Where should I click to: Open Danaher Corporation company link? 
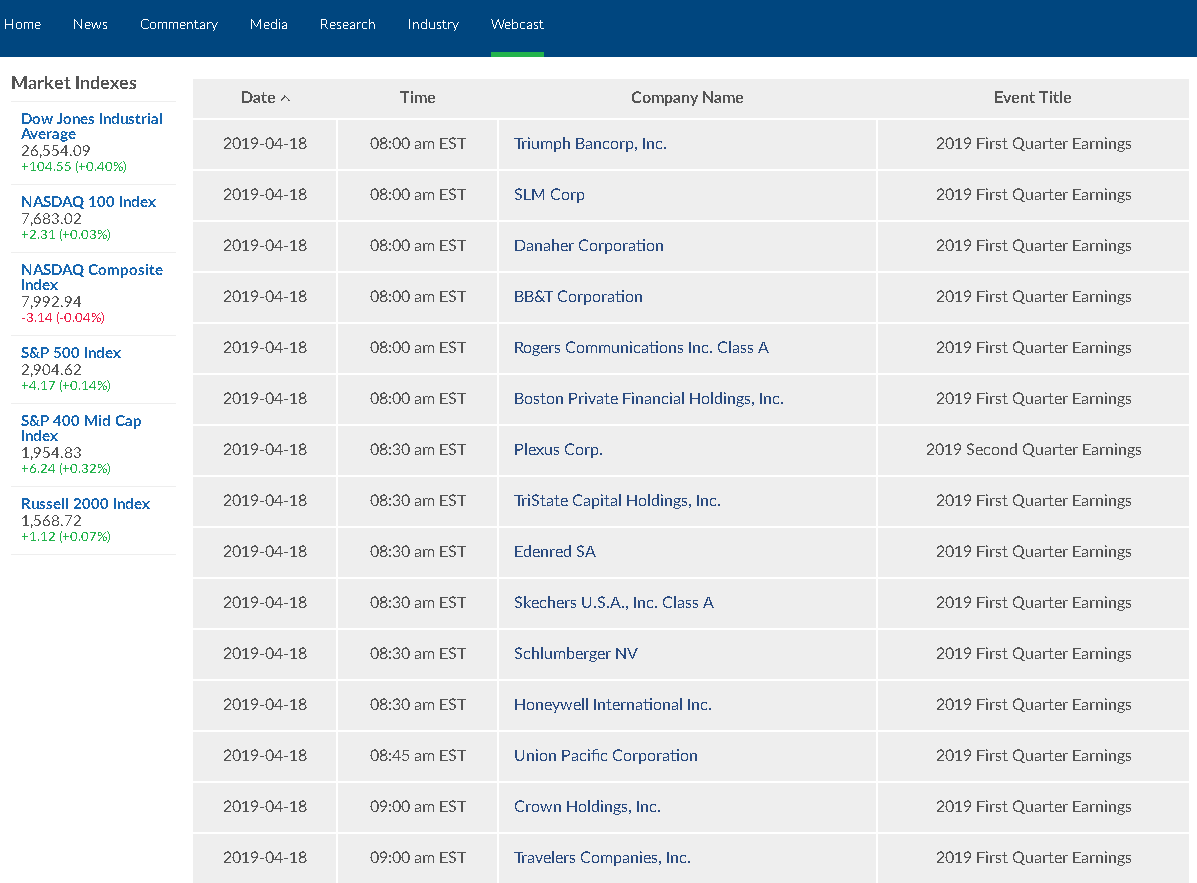click(x=589, y=246)
